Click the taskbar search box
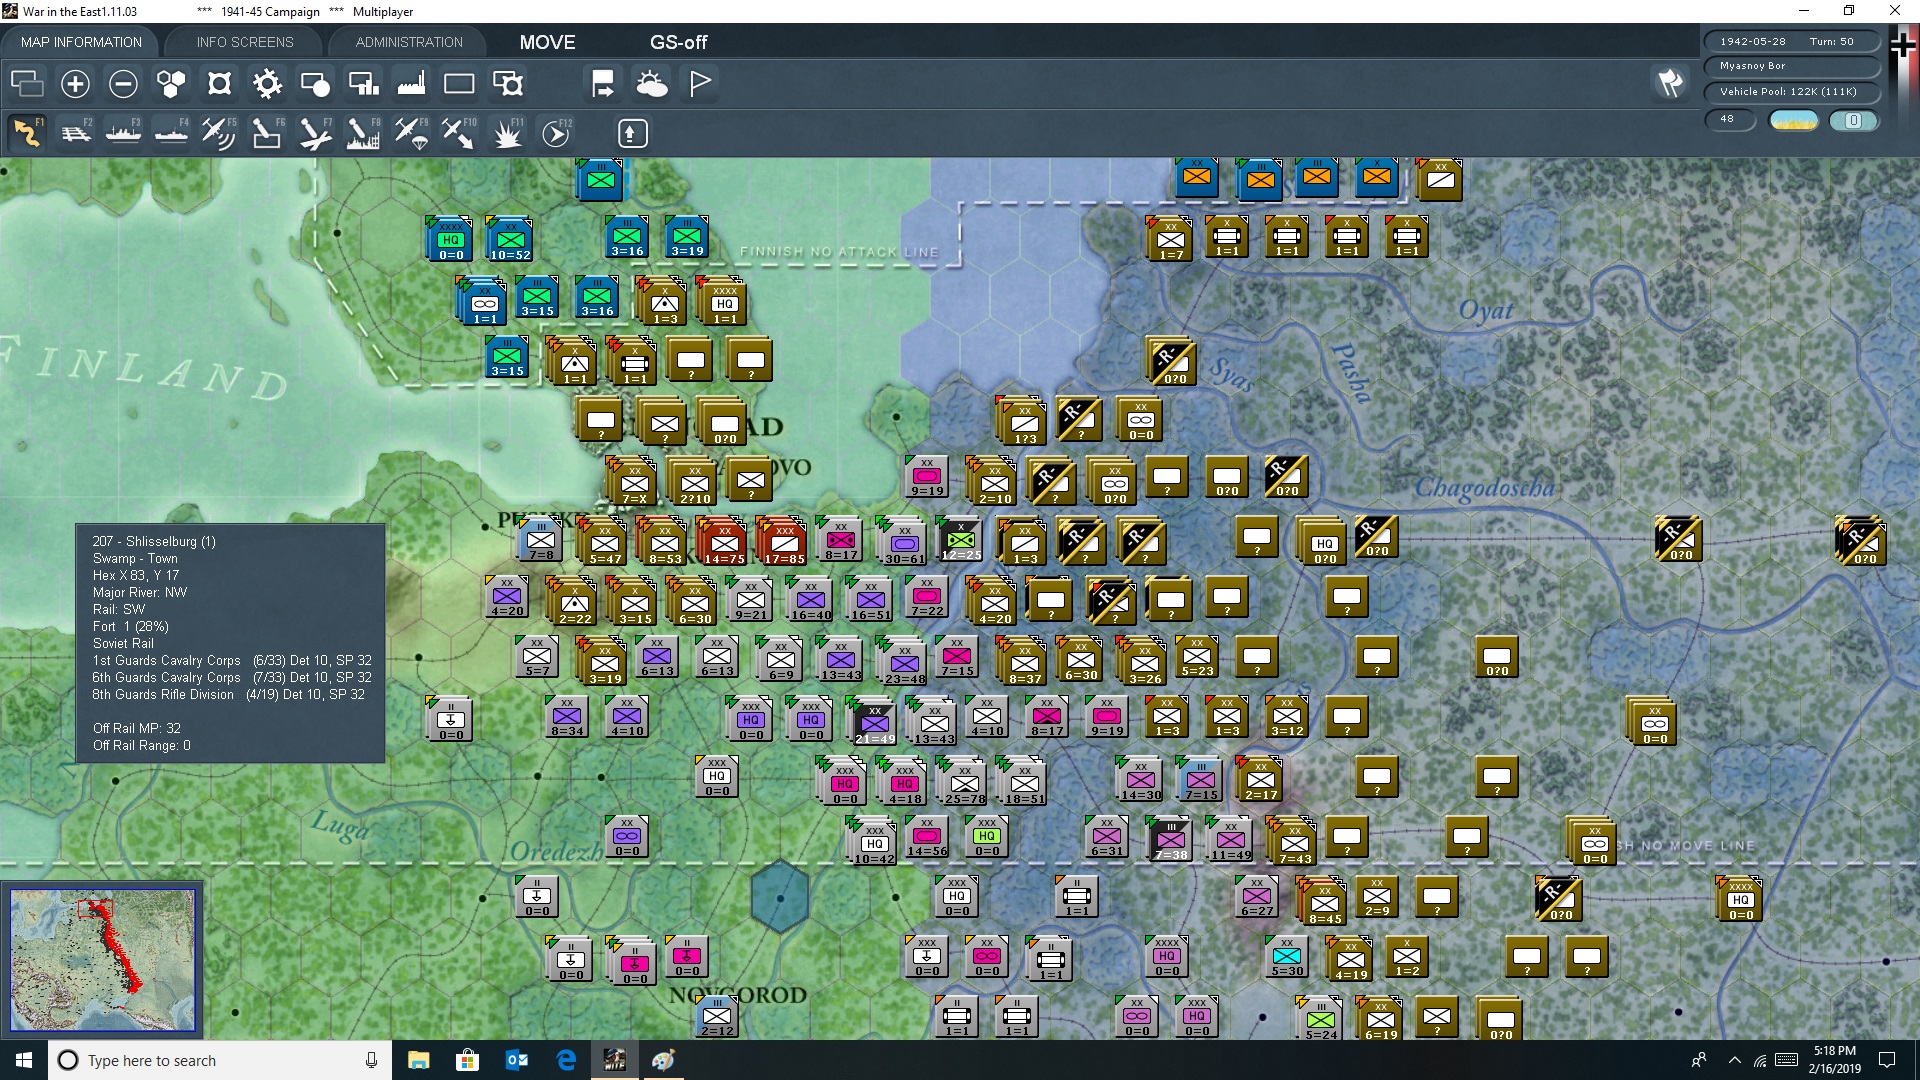This screenshot has height=1080, width=1920. [220, 1060]
